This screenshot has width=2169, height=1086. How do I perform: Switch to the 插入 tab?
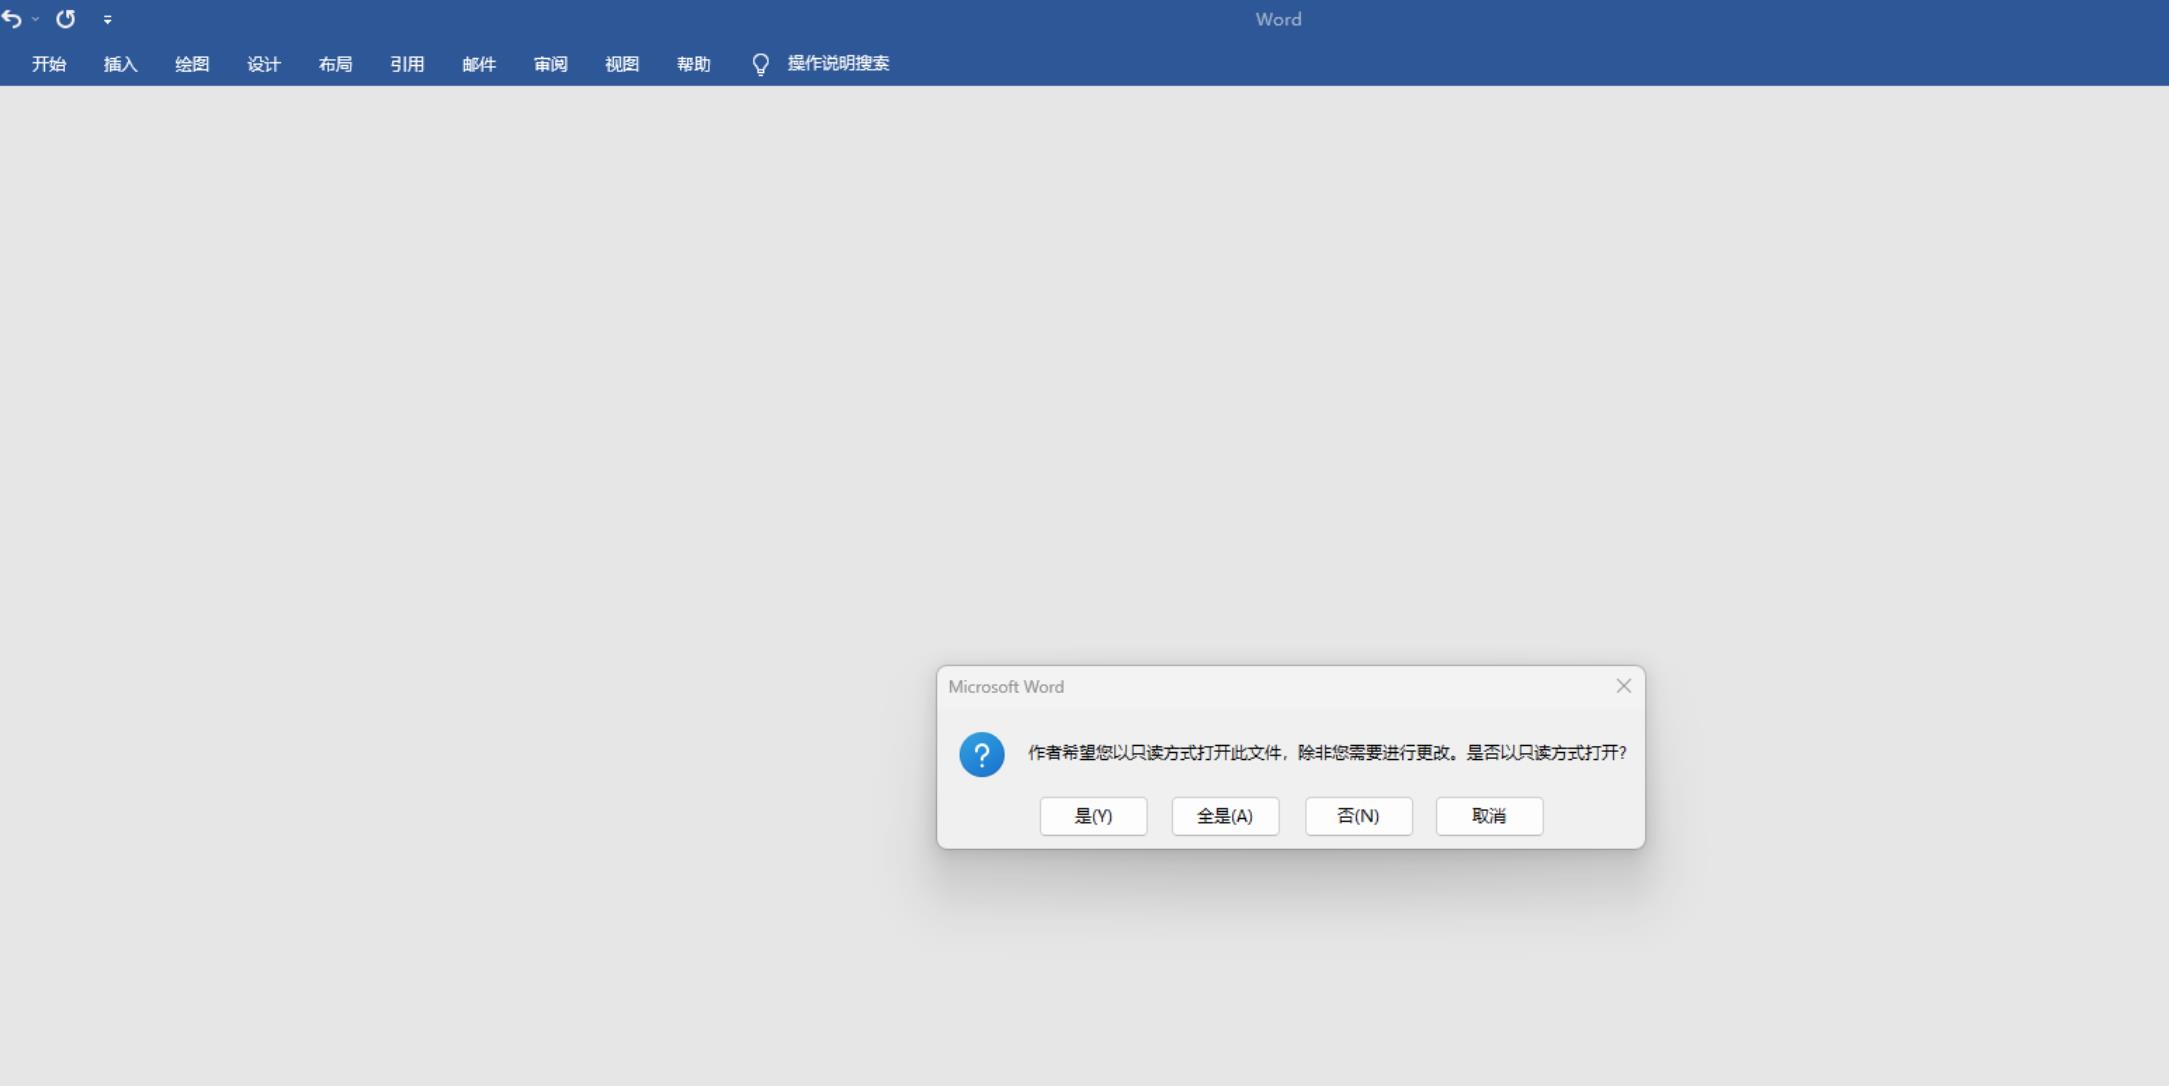120,64
